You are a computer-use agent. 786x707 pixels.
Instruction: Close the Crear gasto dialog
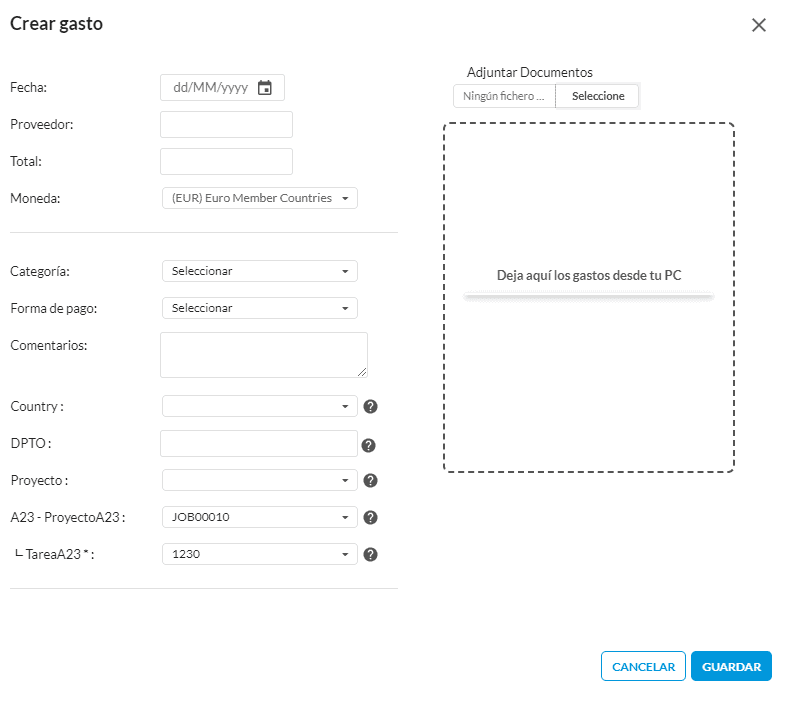click(759, 25)
